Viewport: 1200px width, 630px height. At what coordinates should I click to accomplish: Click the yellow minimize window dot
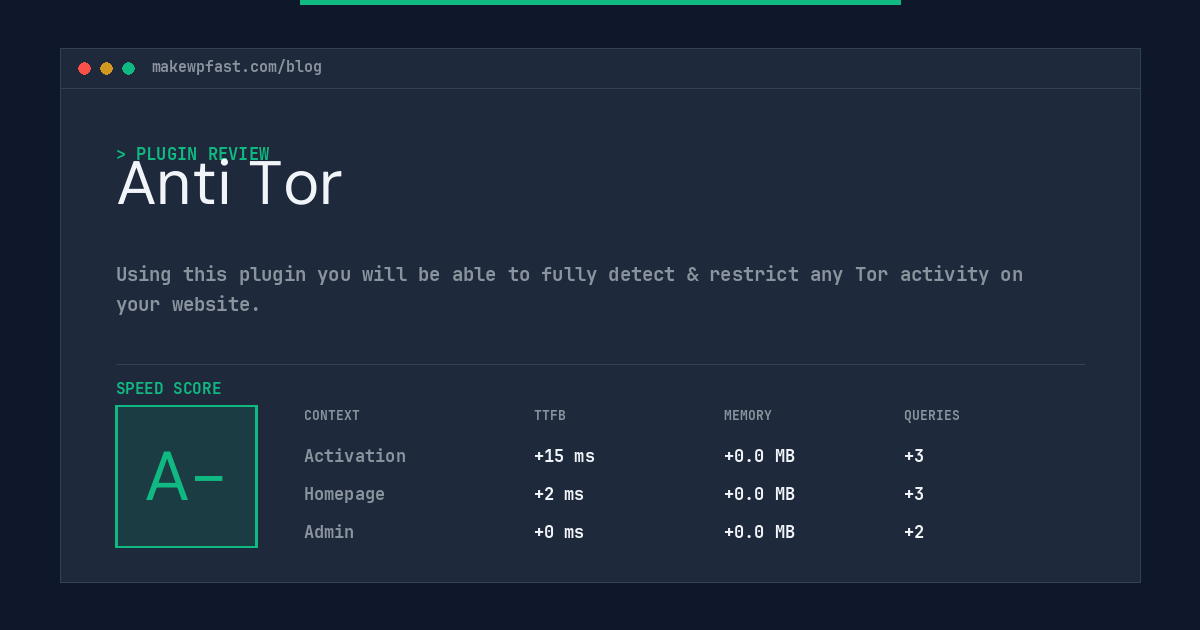107,68
